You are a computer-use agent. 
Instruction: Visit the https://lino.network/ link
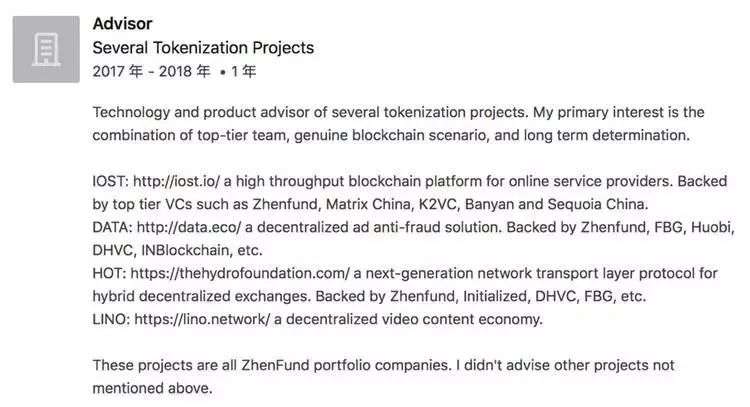point(202,319)
